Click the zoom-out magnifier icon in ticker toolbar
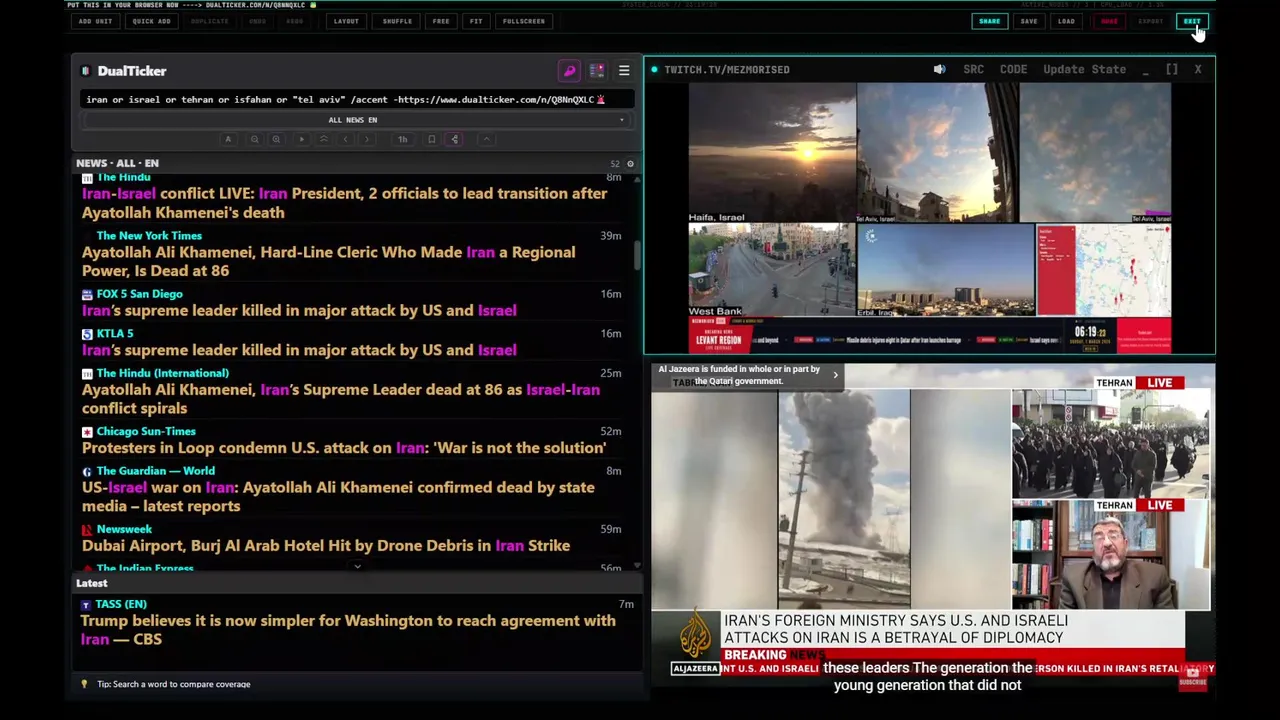This screenshot has width=1280, height=720. 254,139
